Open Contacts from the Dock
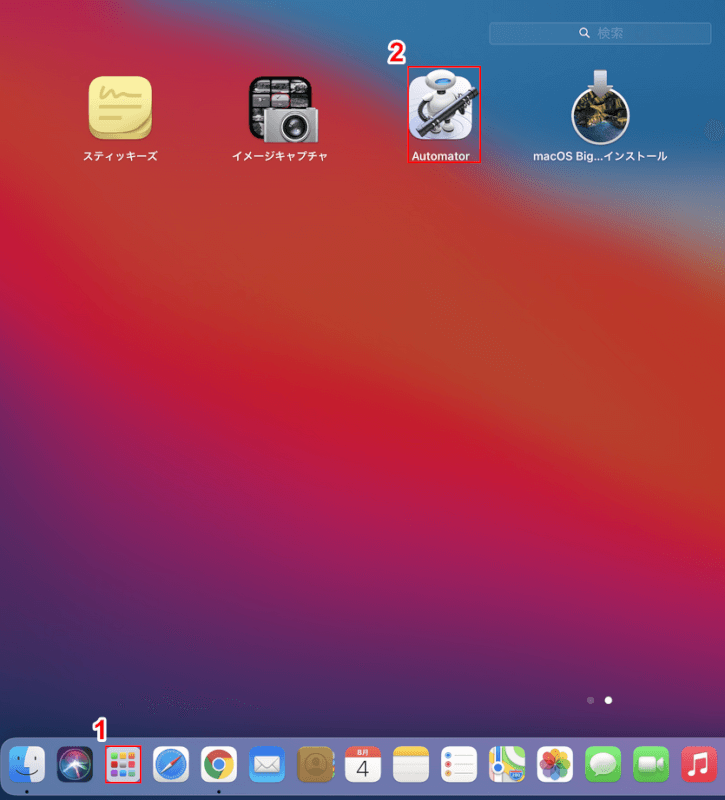 (x=315, y=764)
